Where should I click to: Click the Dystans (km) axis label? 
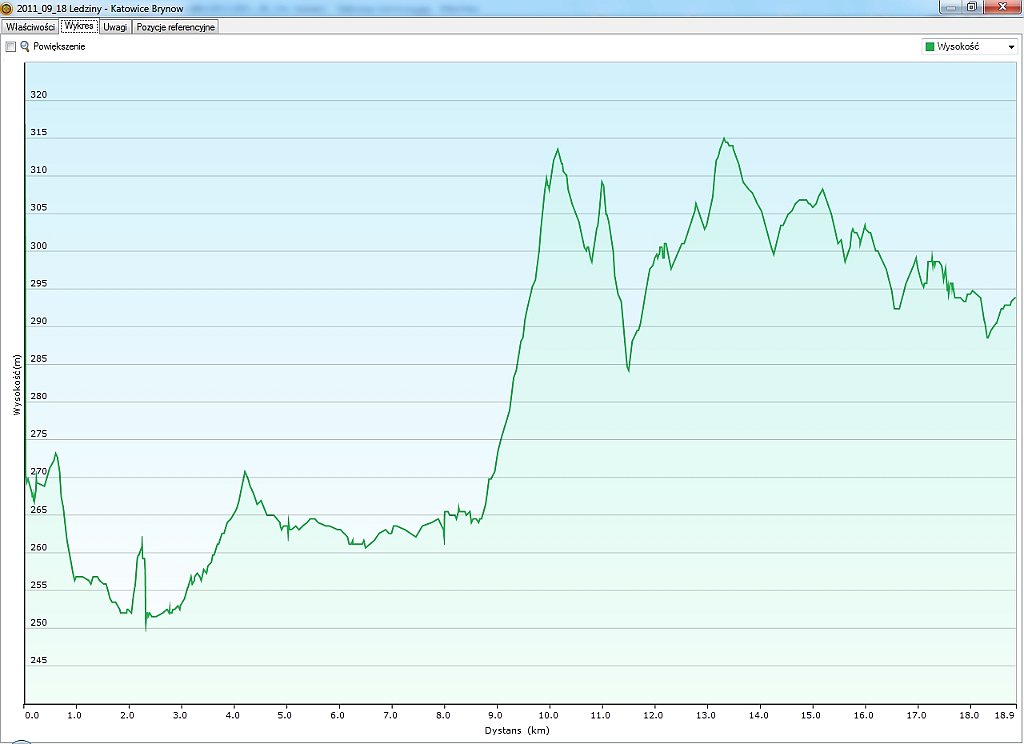(517, 731)
